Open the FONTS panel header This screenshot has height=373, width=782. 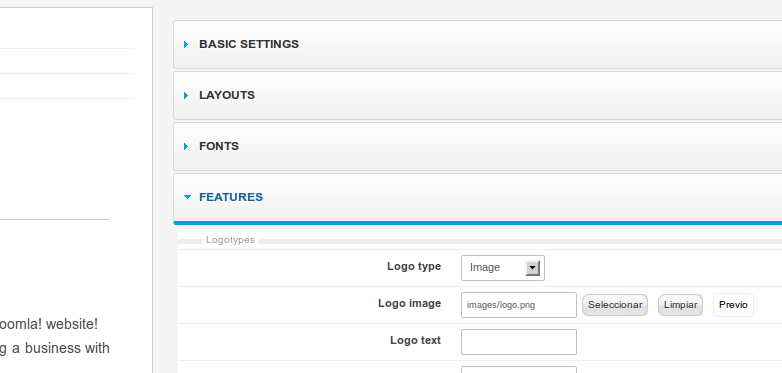pos(478,146)
